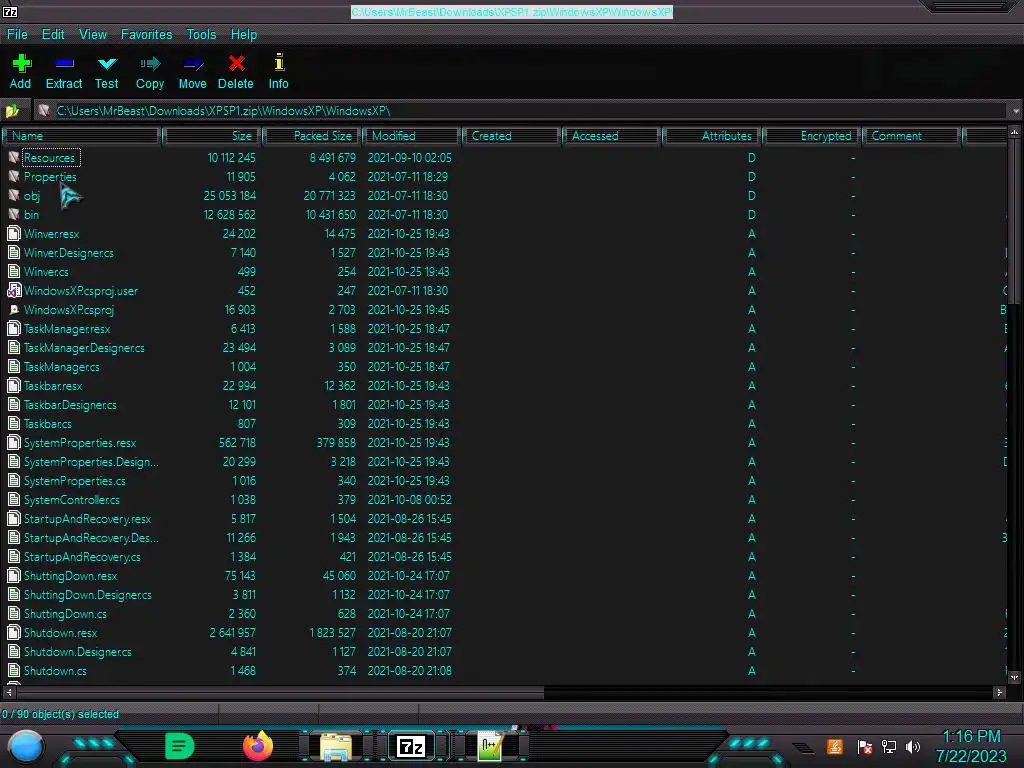Open Notepad++ from the taskbar
Viewport: 1024px width, 768px height.
click(489, 746)
